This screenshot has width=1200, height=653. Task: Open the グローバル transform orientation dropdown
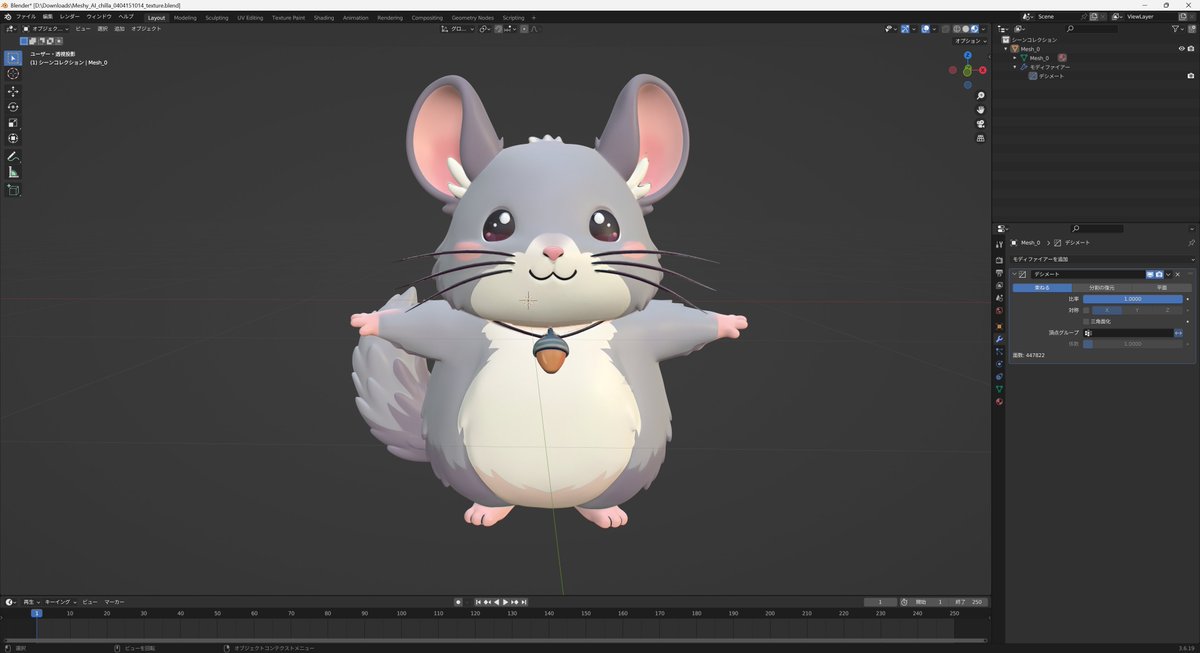tap(458, 29)
